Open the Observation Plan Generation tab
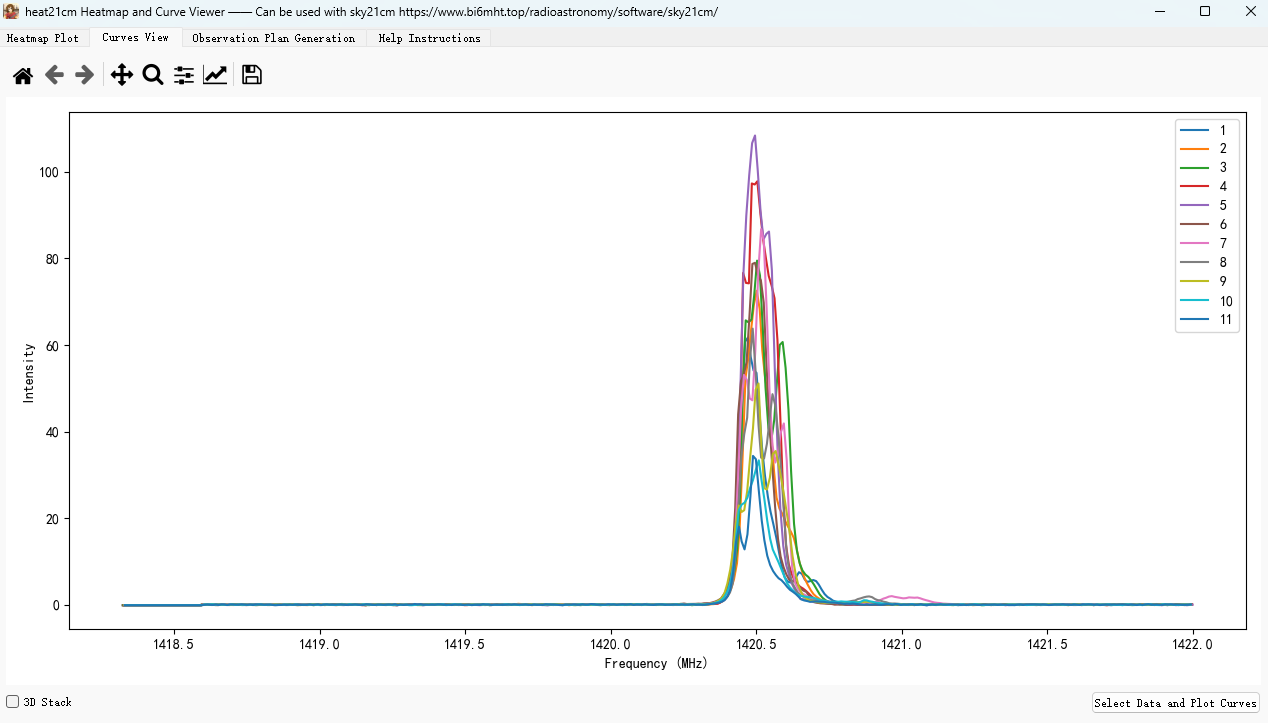 [273, 38]
